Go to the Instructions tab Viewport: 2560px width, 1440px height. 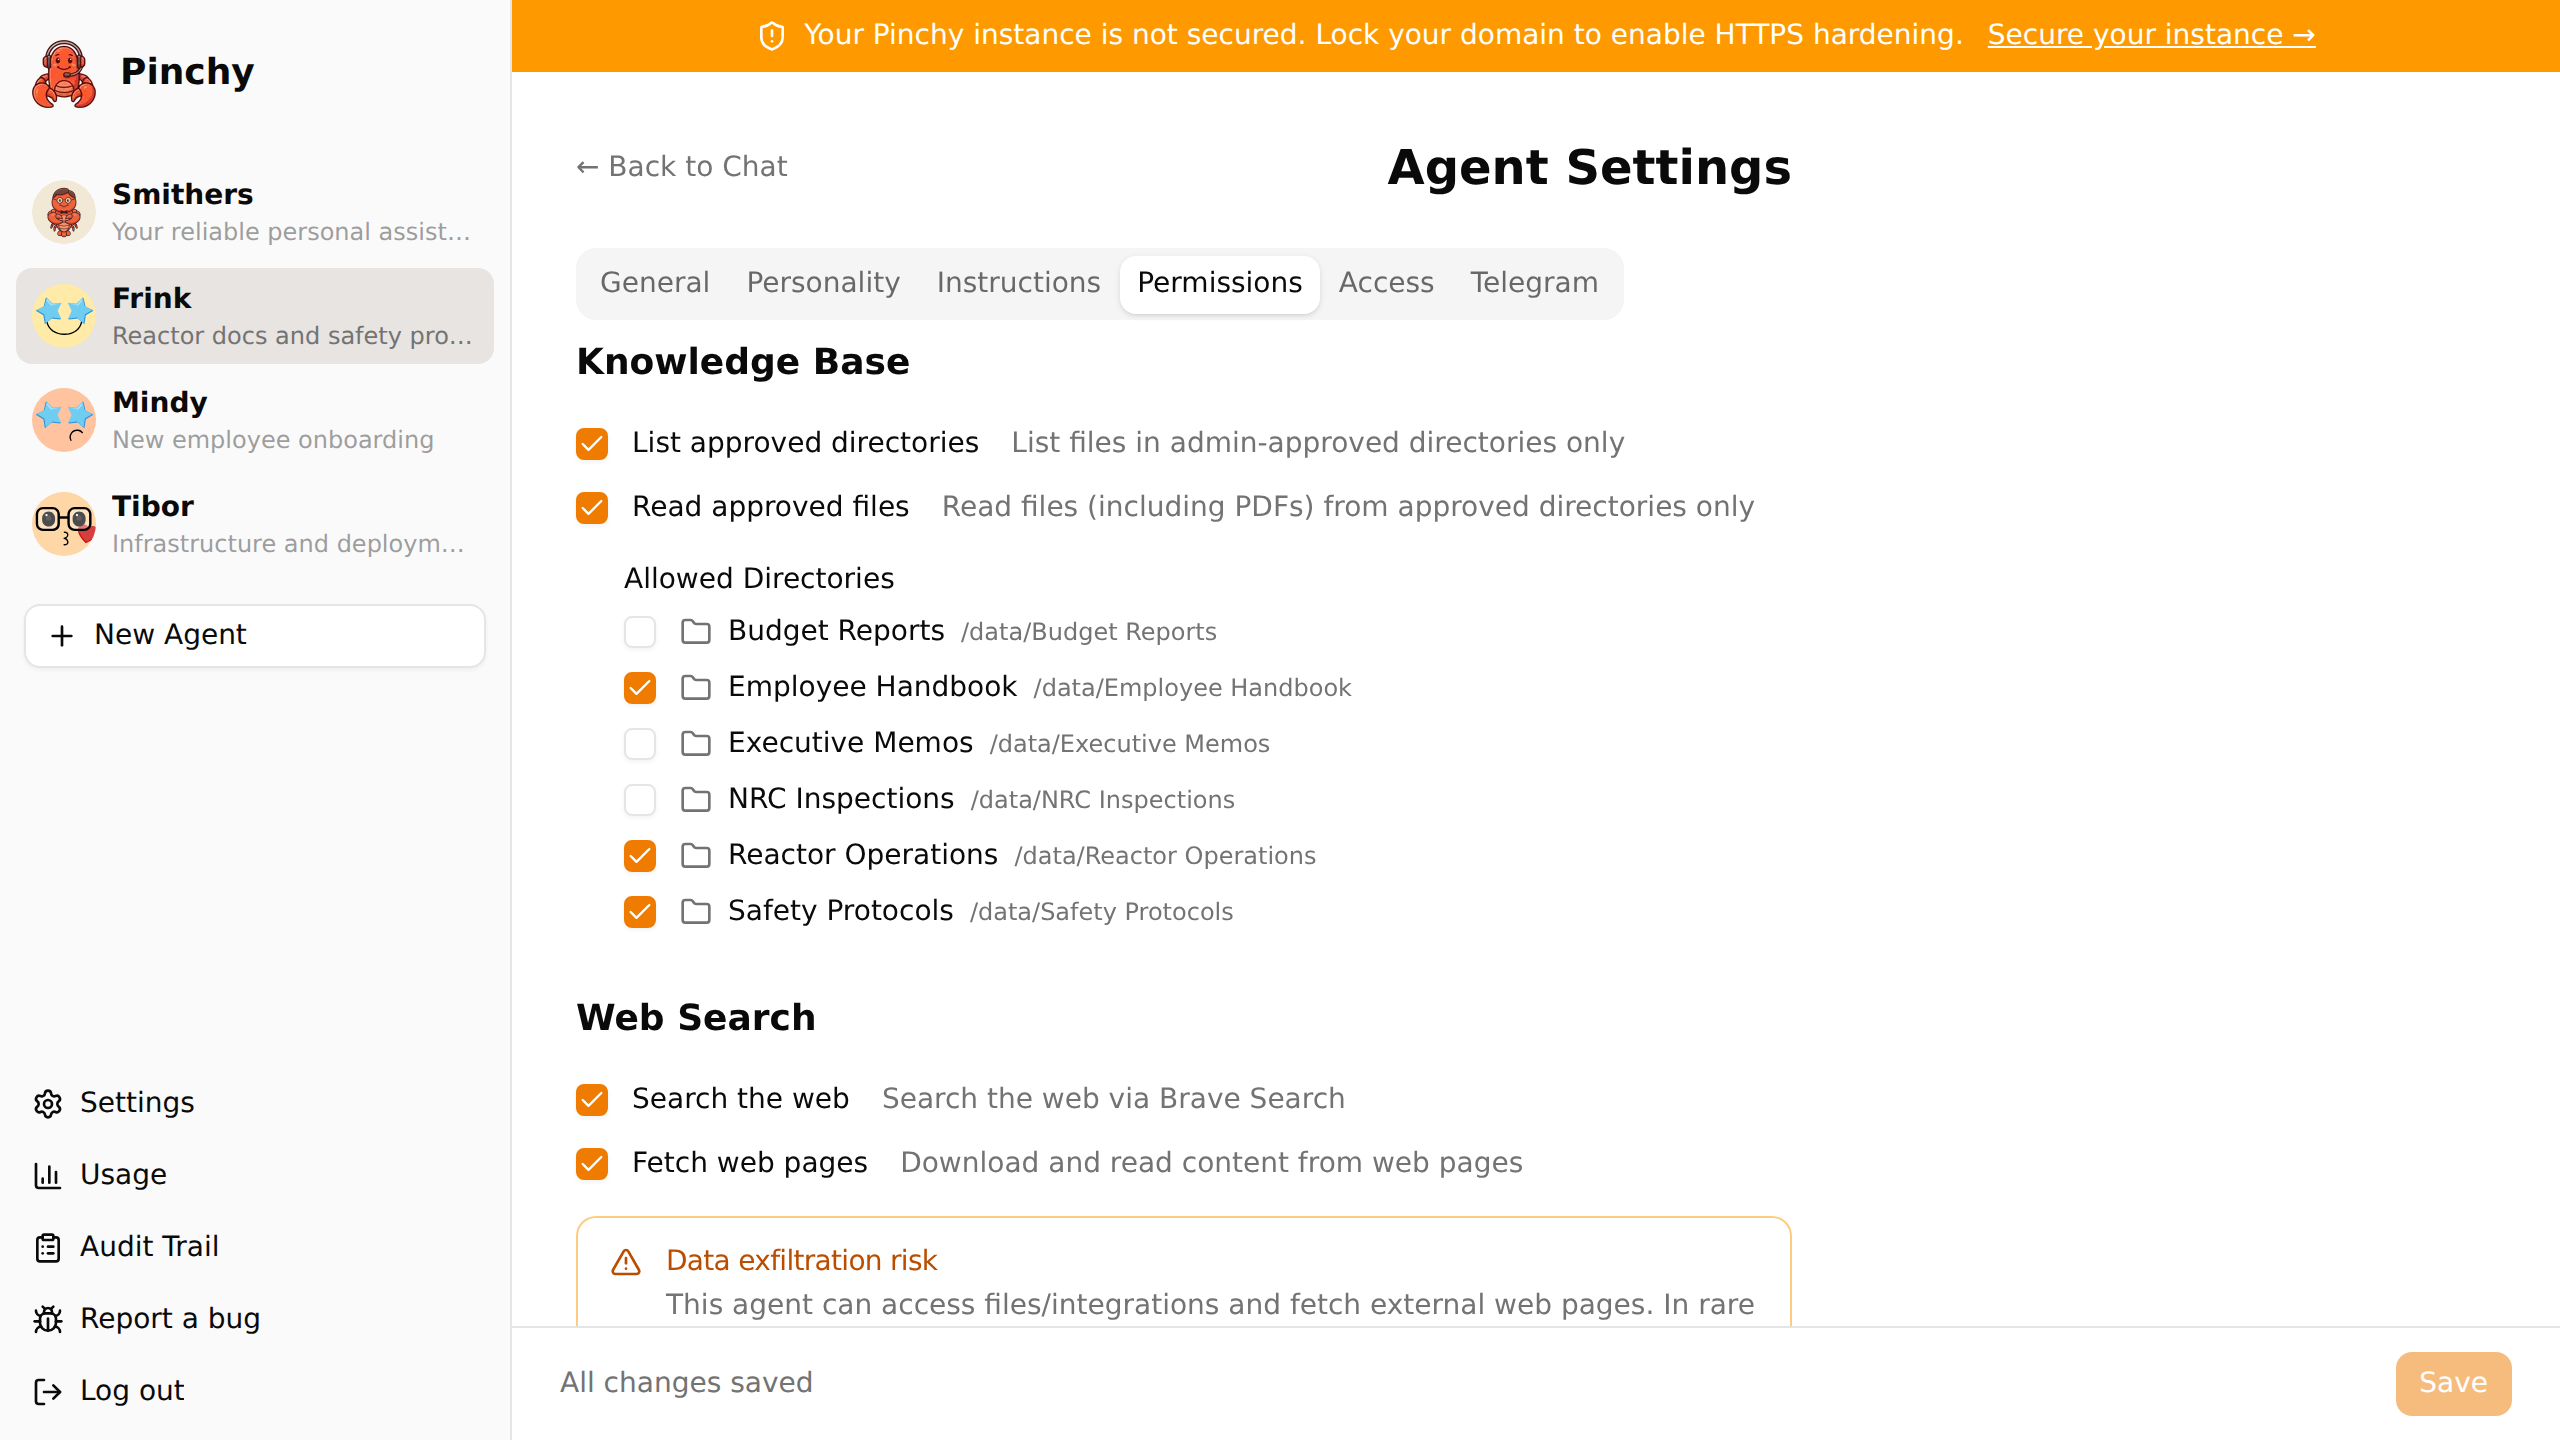pyautogui.click(x=1018, y=283)
